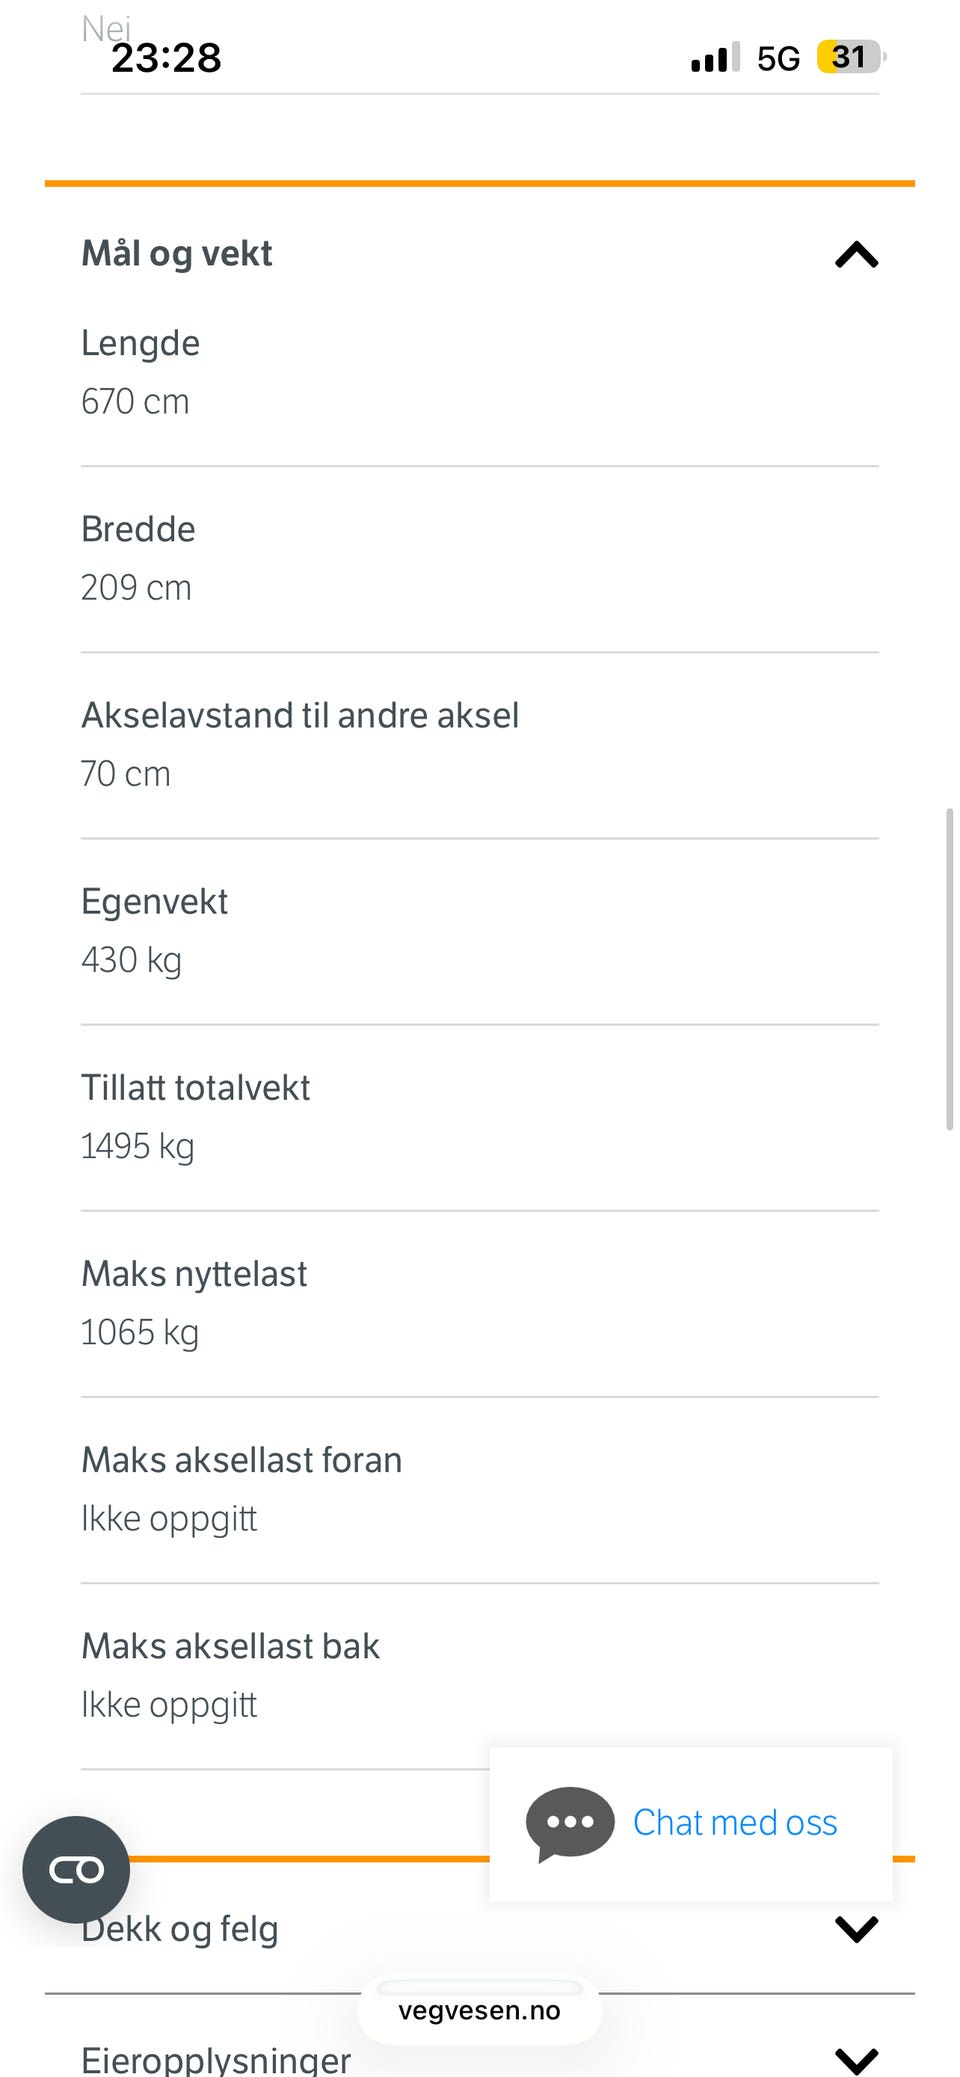
Task: Collapse the Mål og vekt chevron
Action: (x=856, y=256)
